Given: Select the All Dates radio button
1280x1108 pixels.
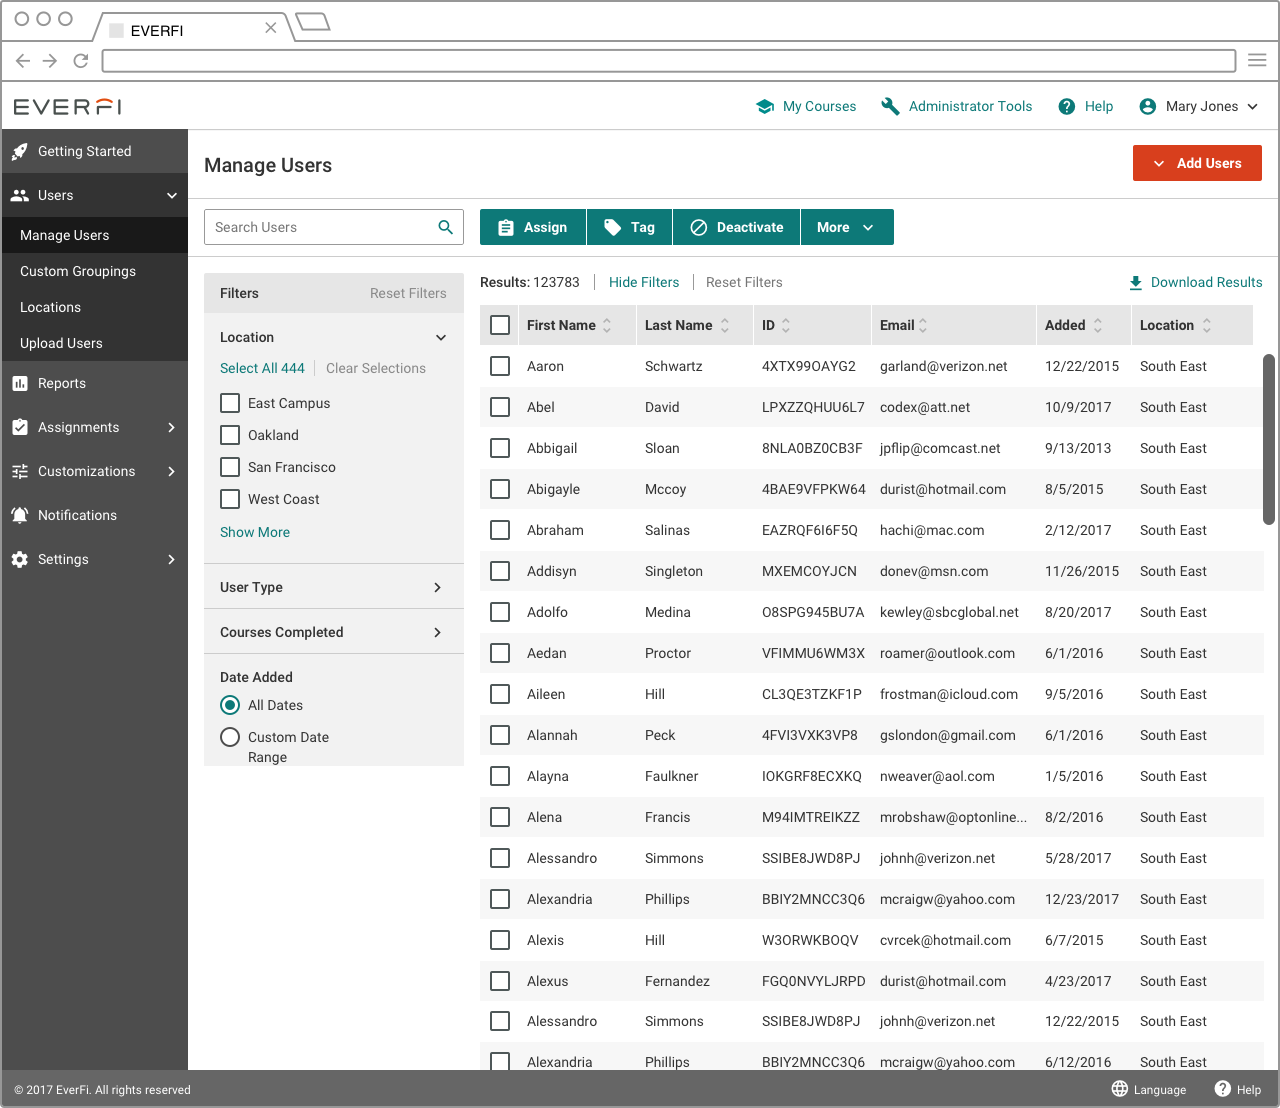Looking at the screenshot, I should (230, 706).
